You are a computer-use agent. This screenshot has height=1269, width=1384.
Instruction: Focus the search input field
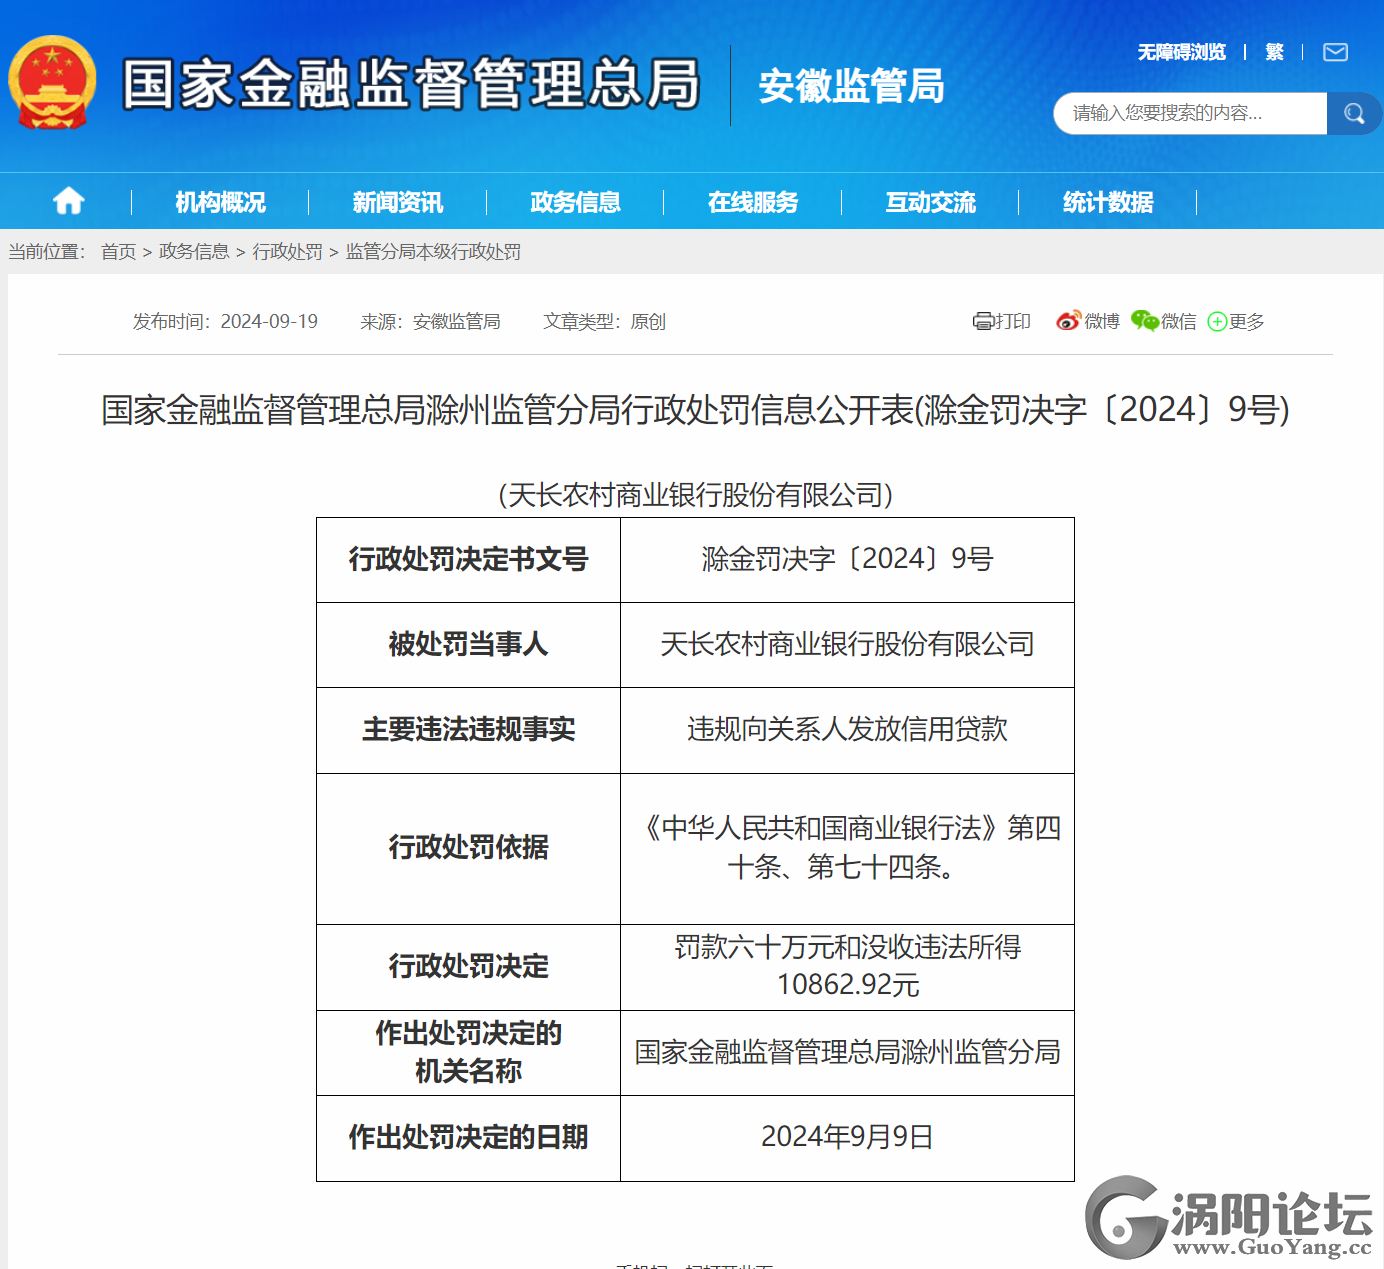tap(1190, 113)
